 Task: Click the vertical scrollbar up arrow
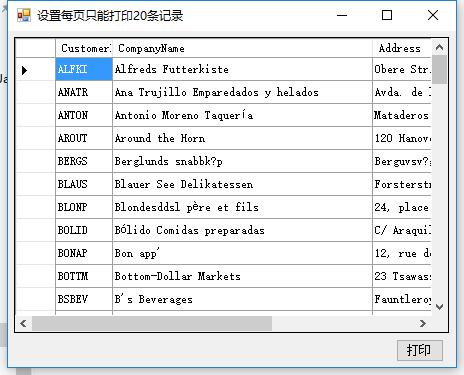click(439, 48)
